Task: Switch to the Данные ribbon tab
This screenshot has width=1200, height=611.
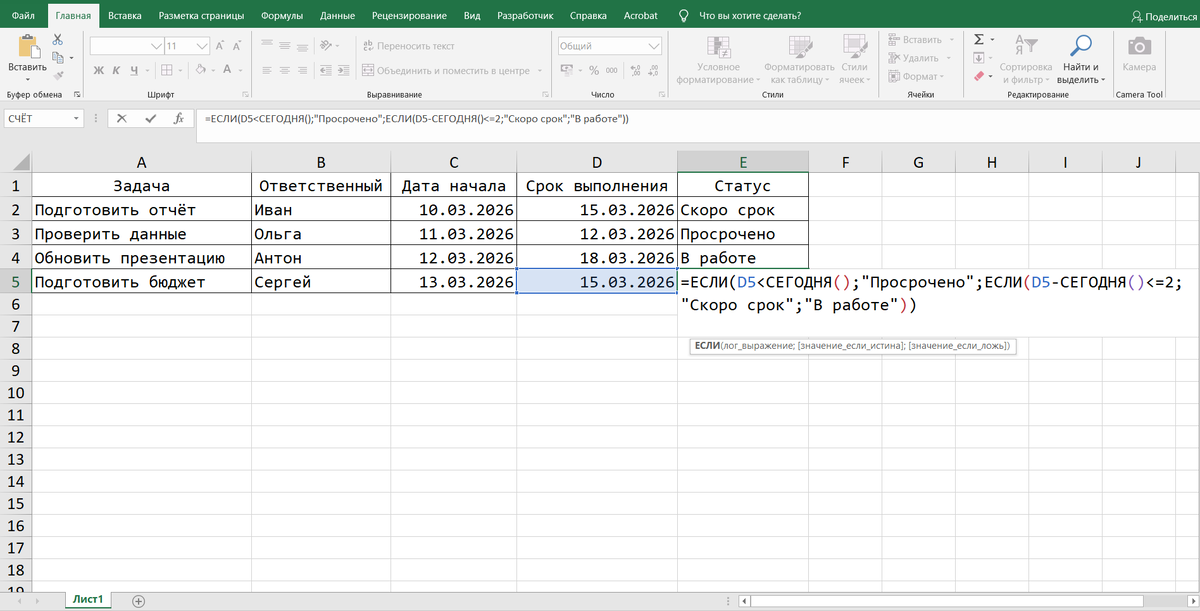Action: [x=337, y=16]
